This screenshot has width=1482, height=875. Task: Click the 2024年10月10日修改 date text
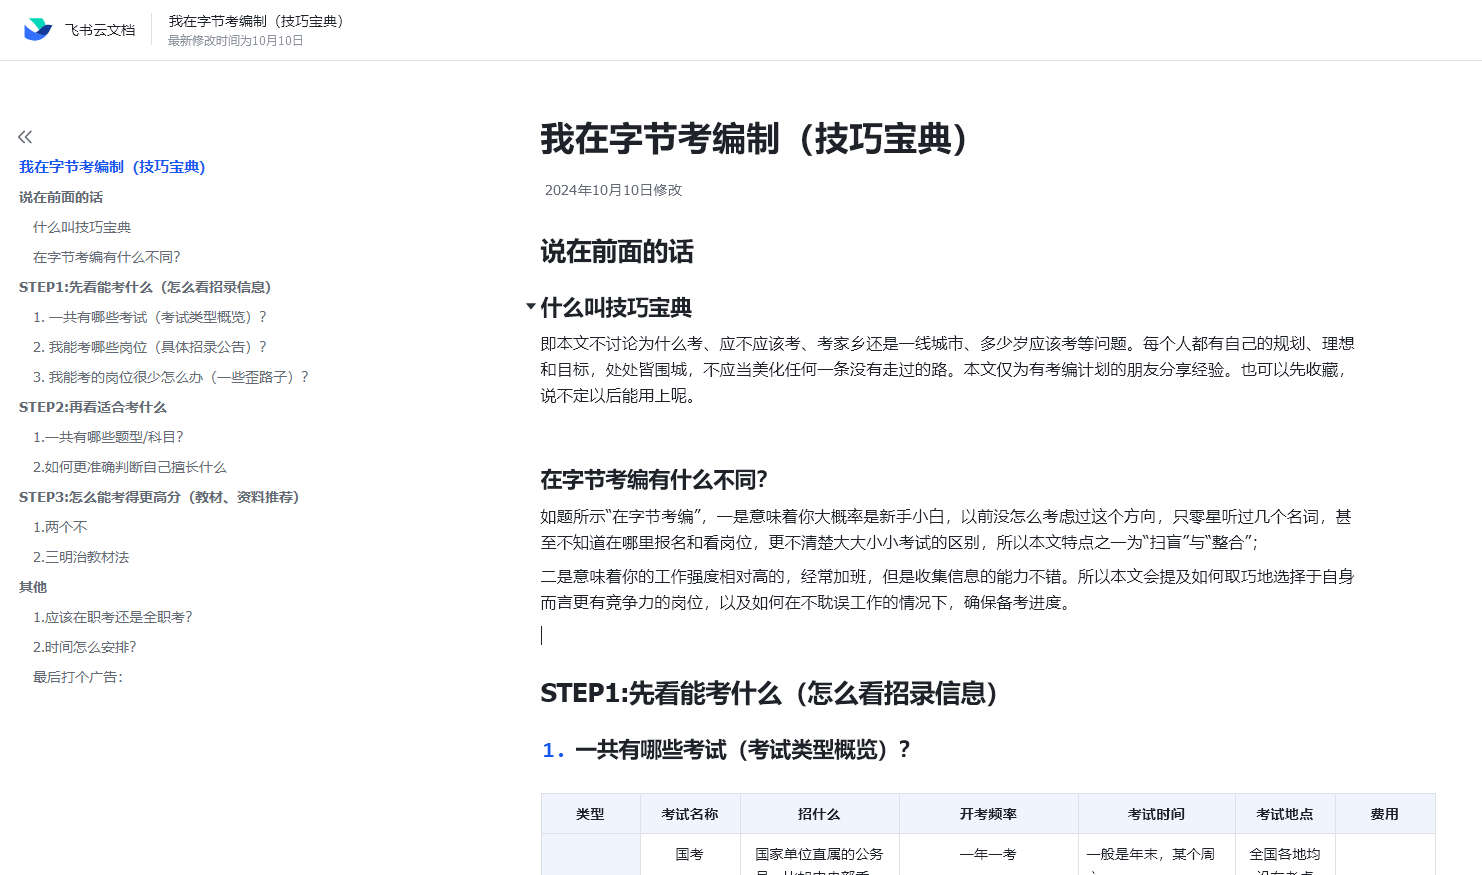pos(613,190)
